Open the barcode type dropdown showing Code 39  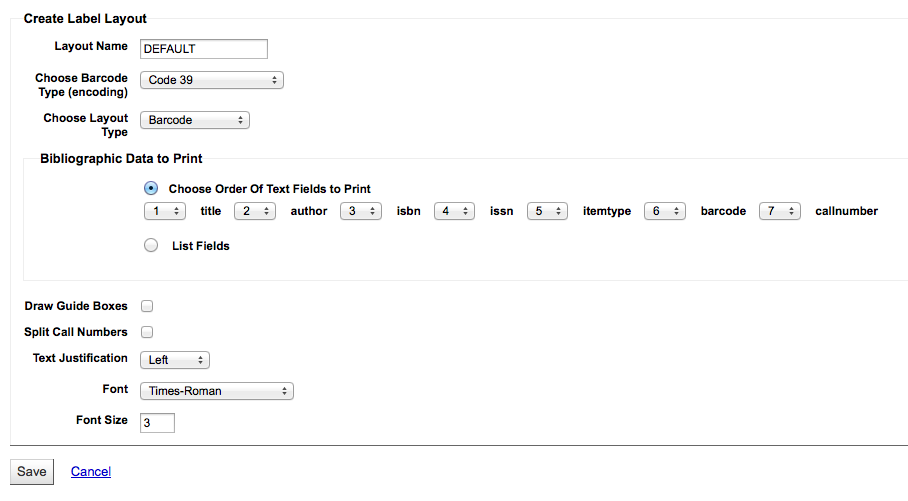tap(211, 80)
